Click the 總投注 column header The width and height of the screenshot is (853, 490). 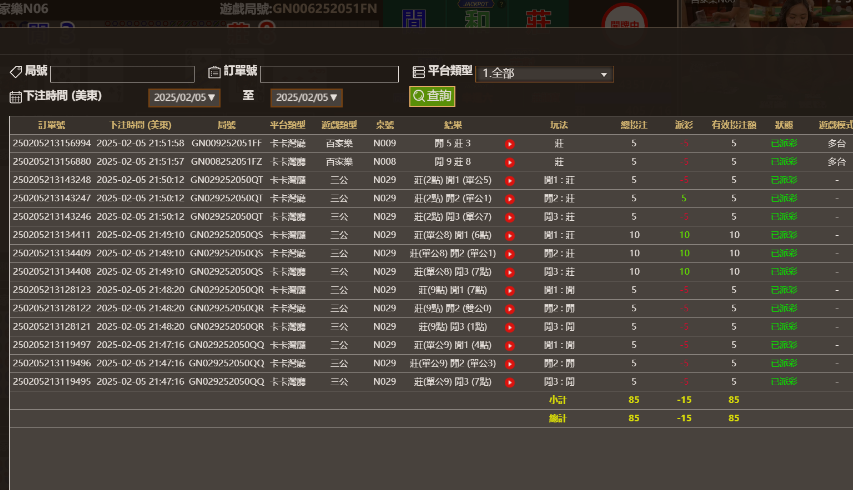click(x=633, y=125)
